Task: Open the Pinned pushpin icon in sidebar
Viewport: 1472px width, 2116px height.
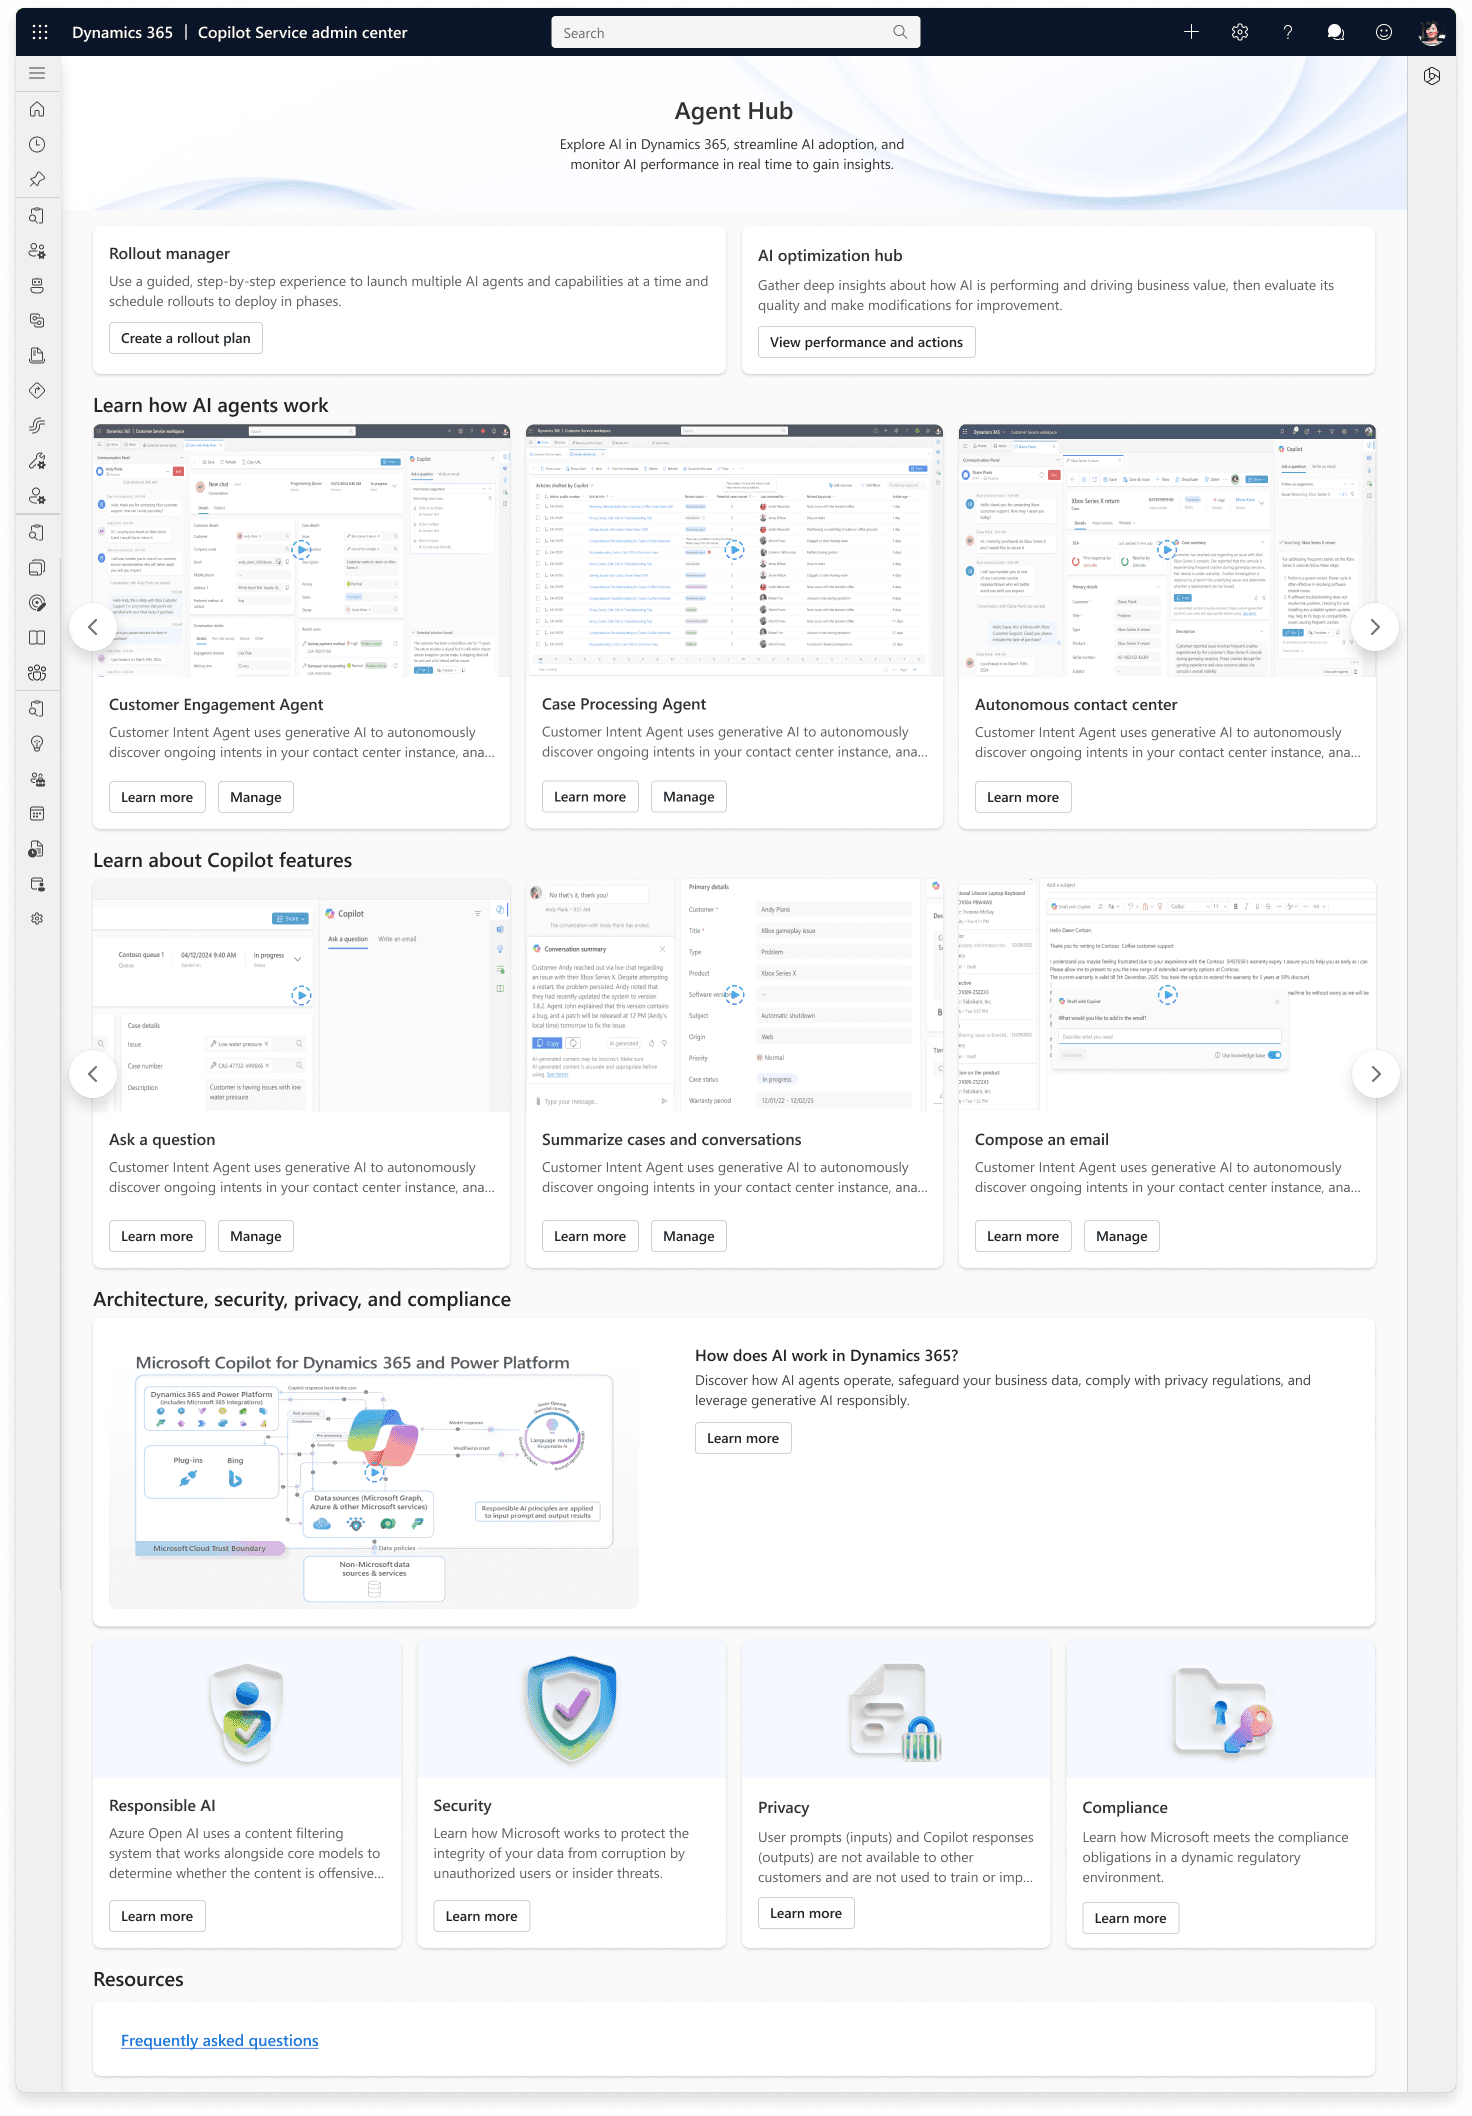Action: (37, 179)
